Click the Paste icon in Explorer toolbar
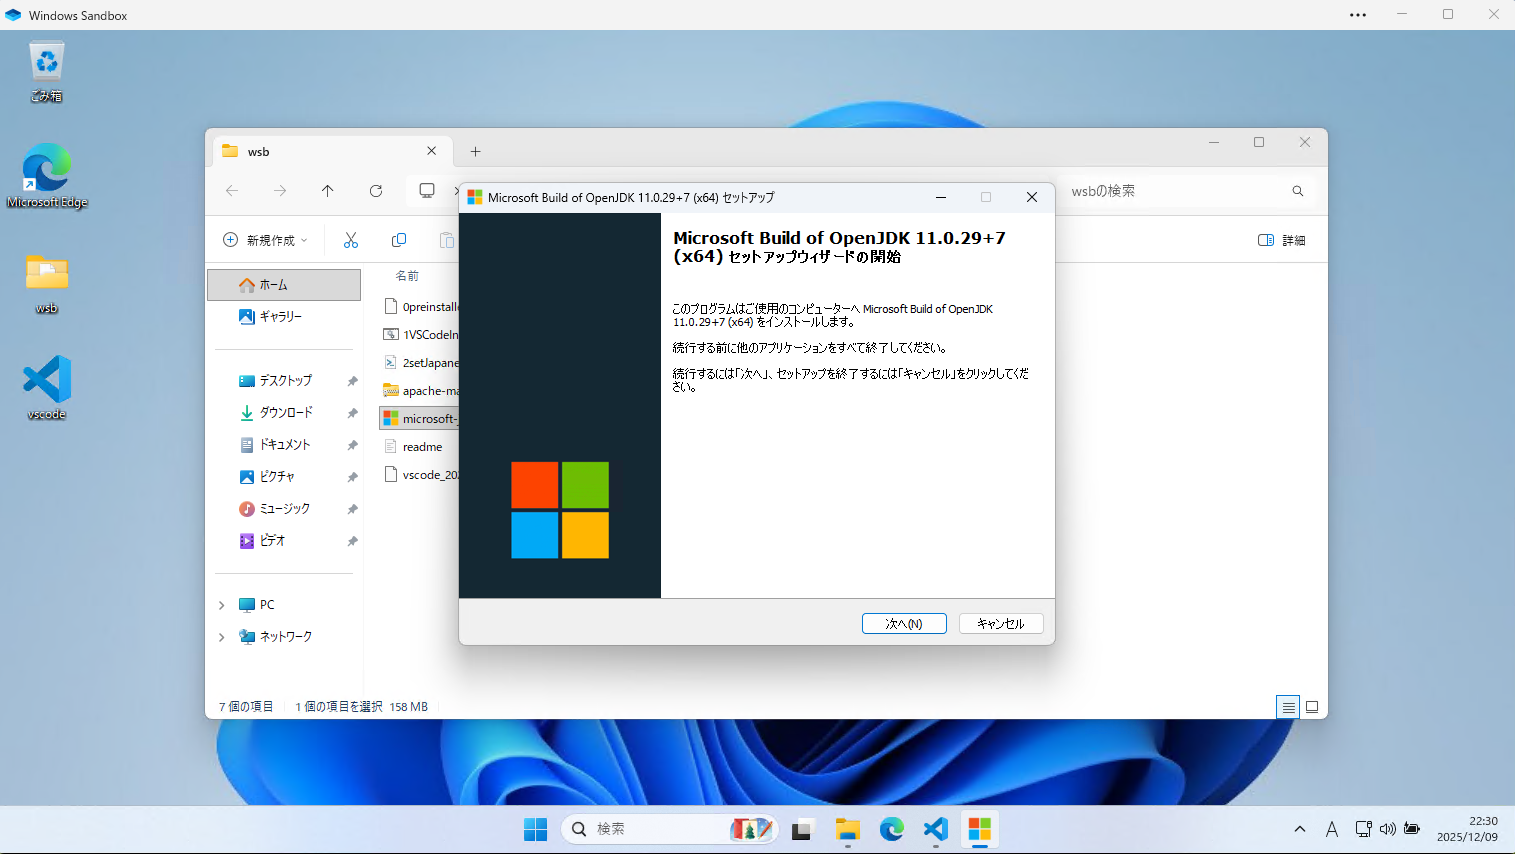 click(446, 240)
